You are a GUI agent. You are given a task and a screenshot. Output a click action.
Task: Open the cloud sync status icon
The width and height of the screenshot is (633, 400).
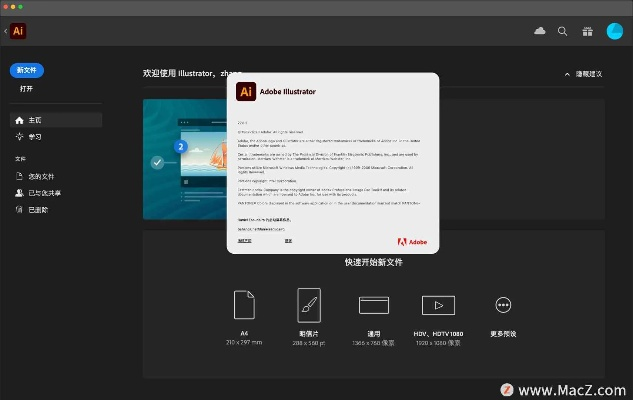540,32
